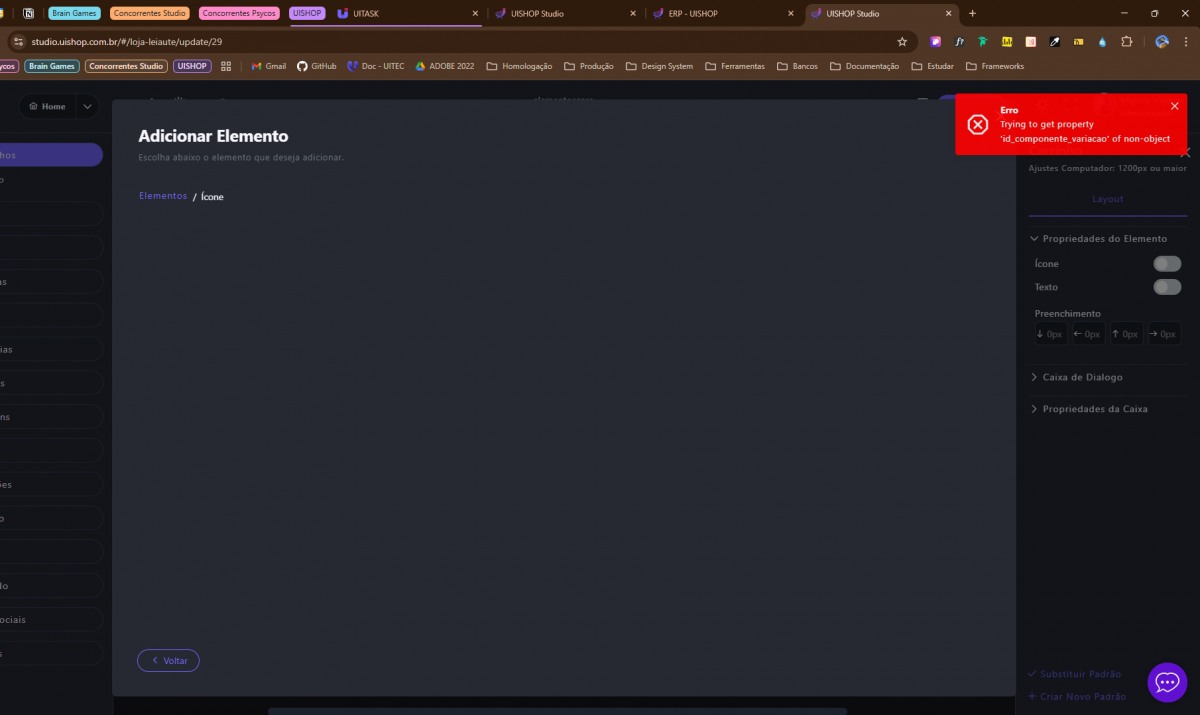
Task: Go back via Elementos breadcrumb link
Action: (x=162, y=196)
